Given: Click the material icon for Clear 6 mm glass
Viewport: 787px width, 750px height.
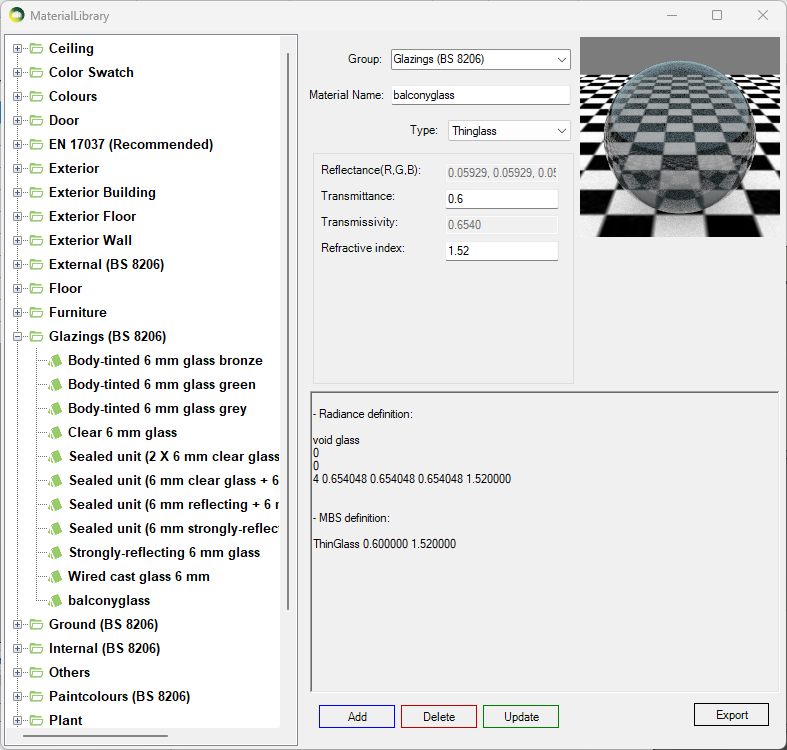Looking at the screenshot, I should coord(56,432).
